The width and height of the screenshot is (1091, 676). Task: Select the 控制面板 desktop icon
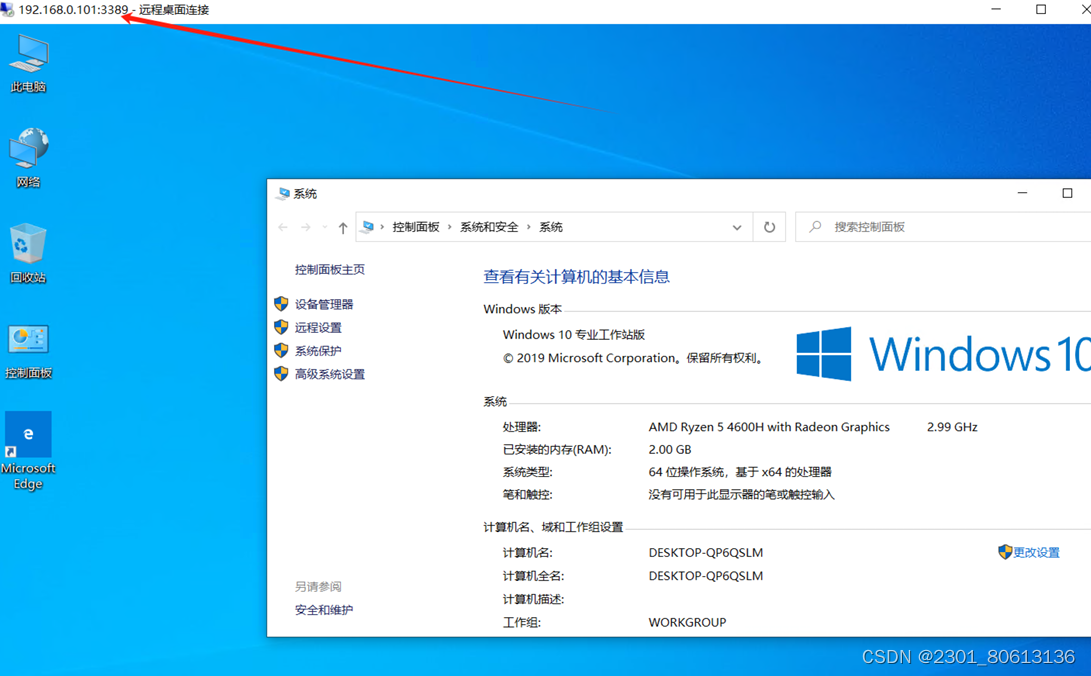29,351
